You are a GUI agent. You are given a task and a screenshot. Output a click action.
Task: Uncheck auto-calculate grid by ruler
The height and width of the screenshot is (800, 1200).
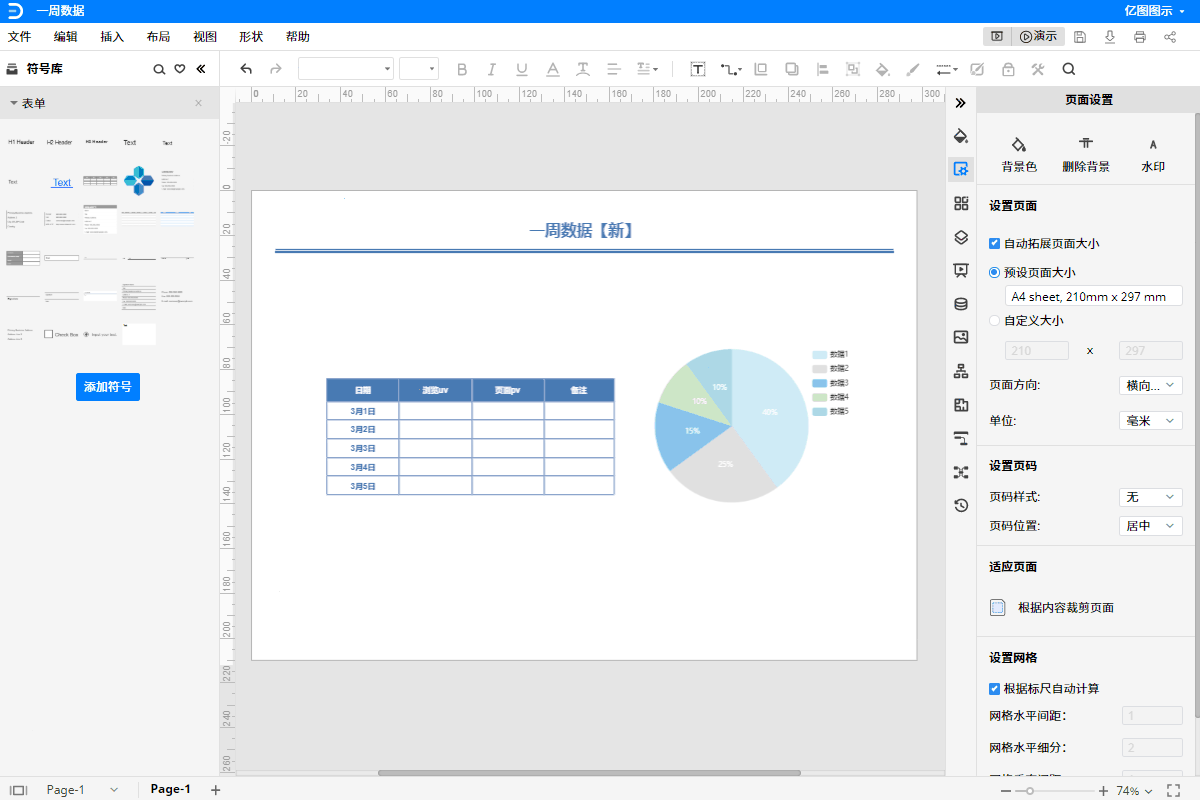[994, 688]
